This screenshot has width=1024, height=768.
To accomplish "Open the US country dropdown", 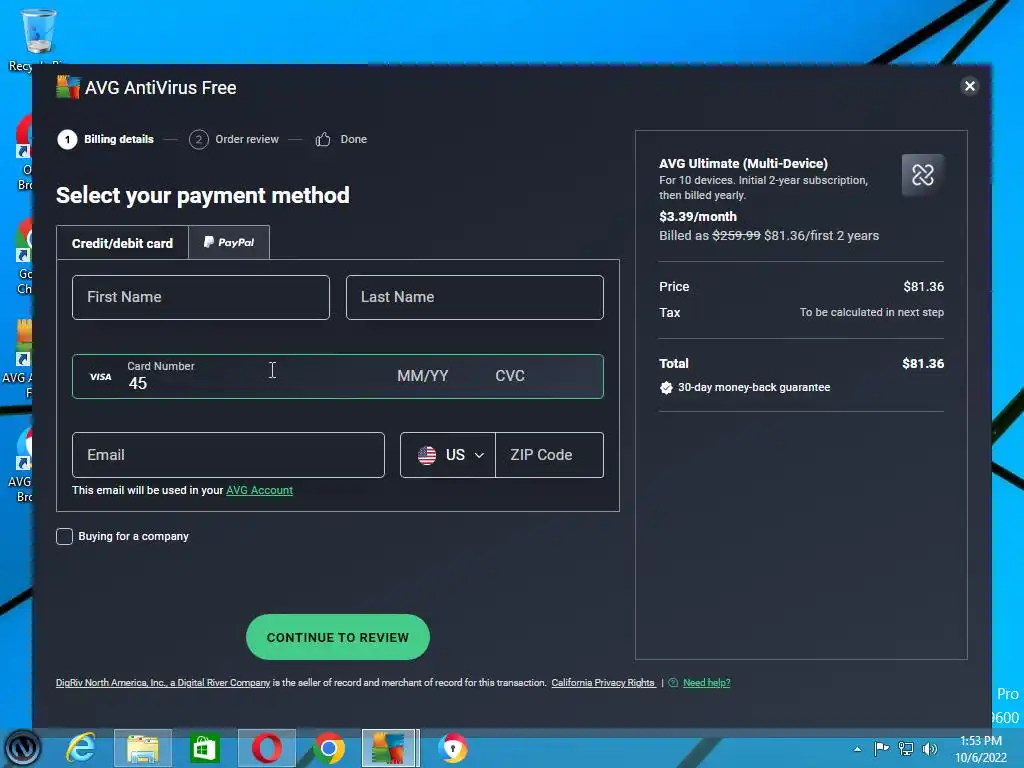I will [448, 455].
